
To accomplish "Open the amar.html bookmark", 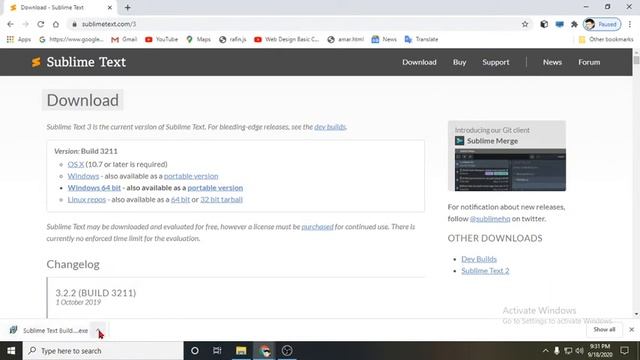I will click(x=346, y=39).
